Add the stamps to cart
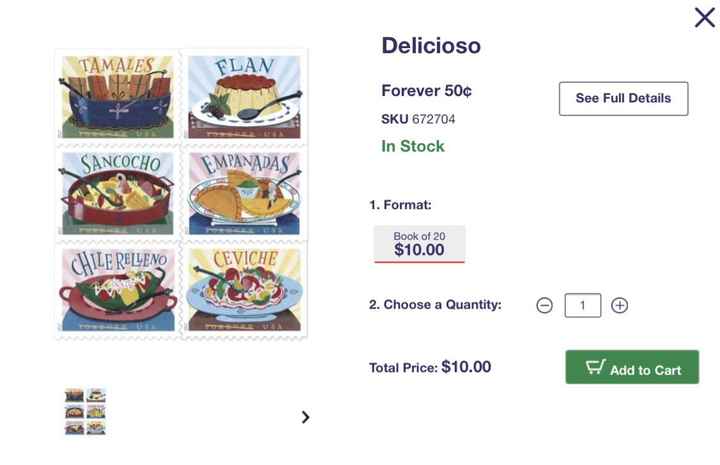720x465 pixels. 632,368
